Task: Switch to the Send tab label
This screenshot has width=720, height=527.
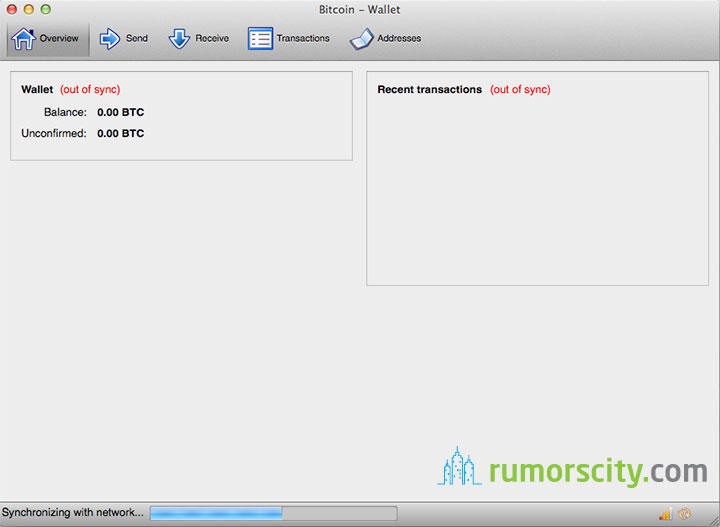Action: (137, 38)
